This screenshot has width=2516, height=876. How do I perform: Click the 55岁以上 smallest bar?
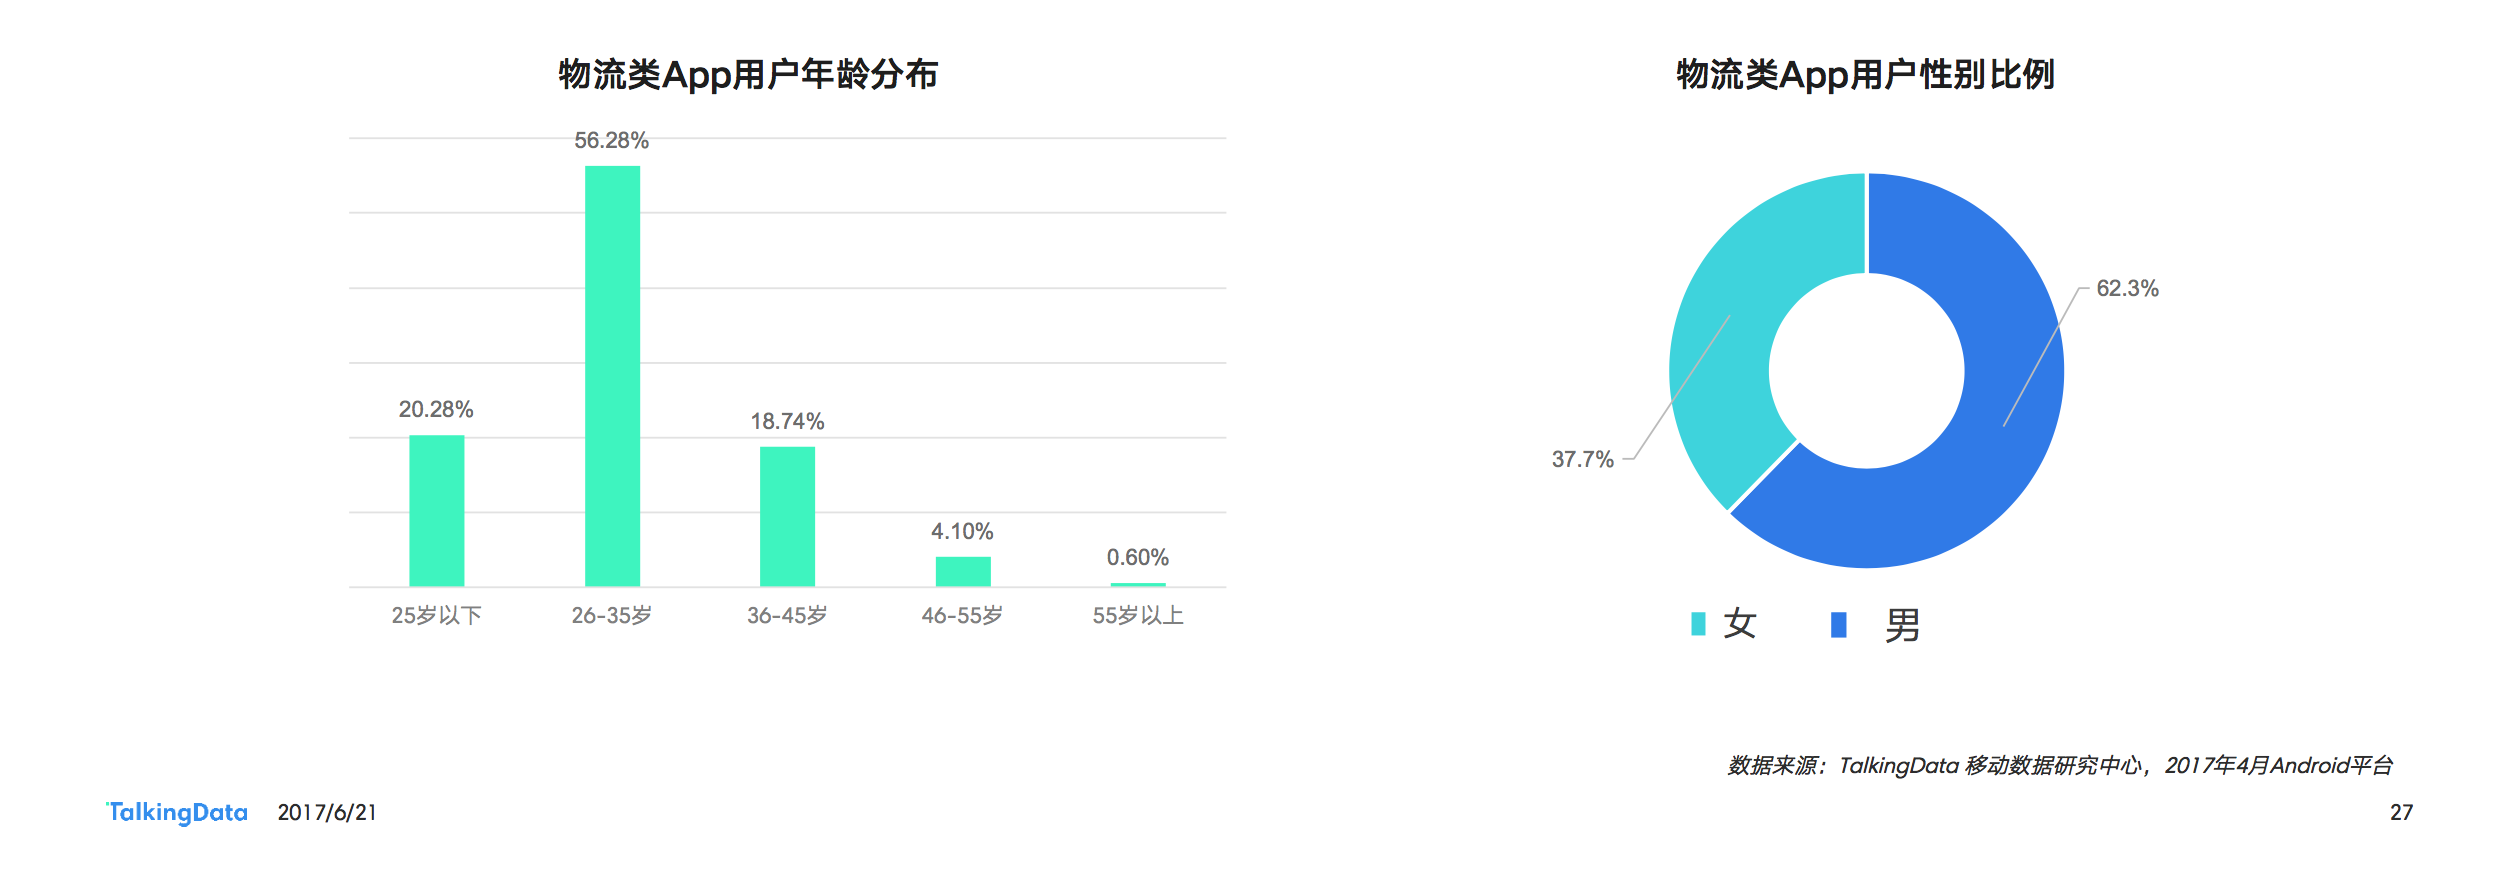click(x=1138, y=585)
